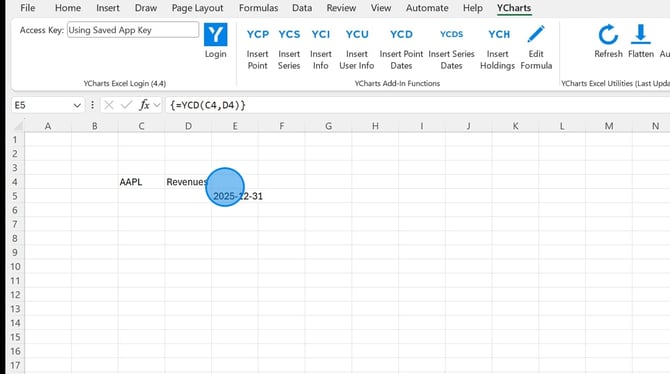Viewport: 670px width, 374px height.
Task: Open the Page Layout tab
Action: tap(197, 8)
